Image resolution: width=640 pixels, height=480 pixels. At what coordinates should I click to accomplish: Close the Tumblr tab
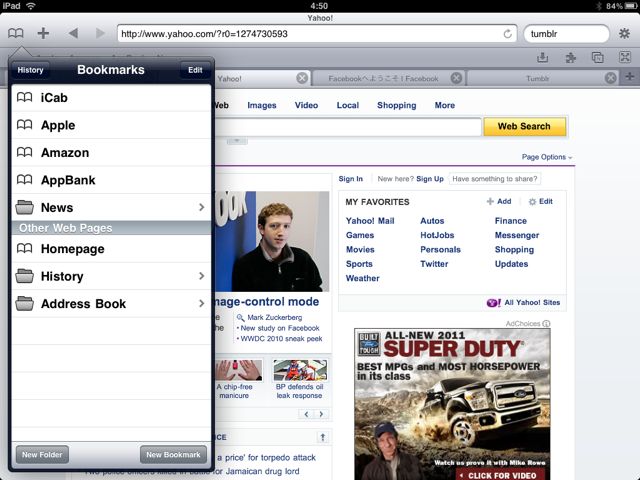610,78
